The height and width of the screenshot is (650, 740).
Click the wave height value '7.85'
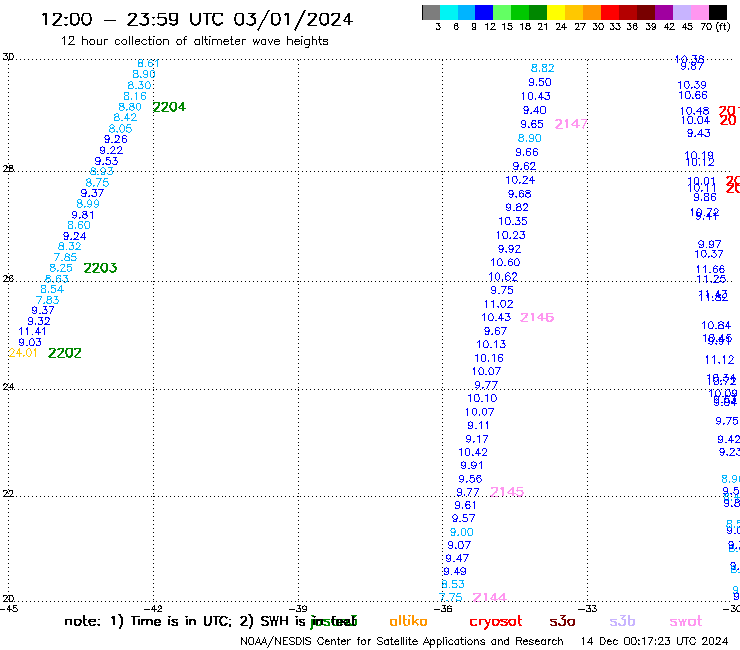point(65,257)
